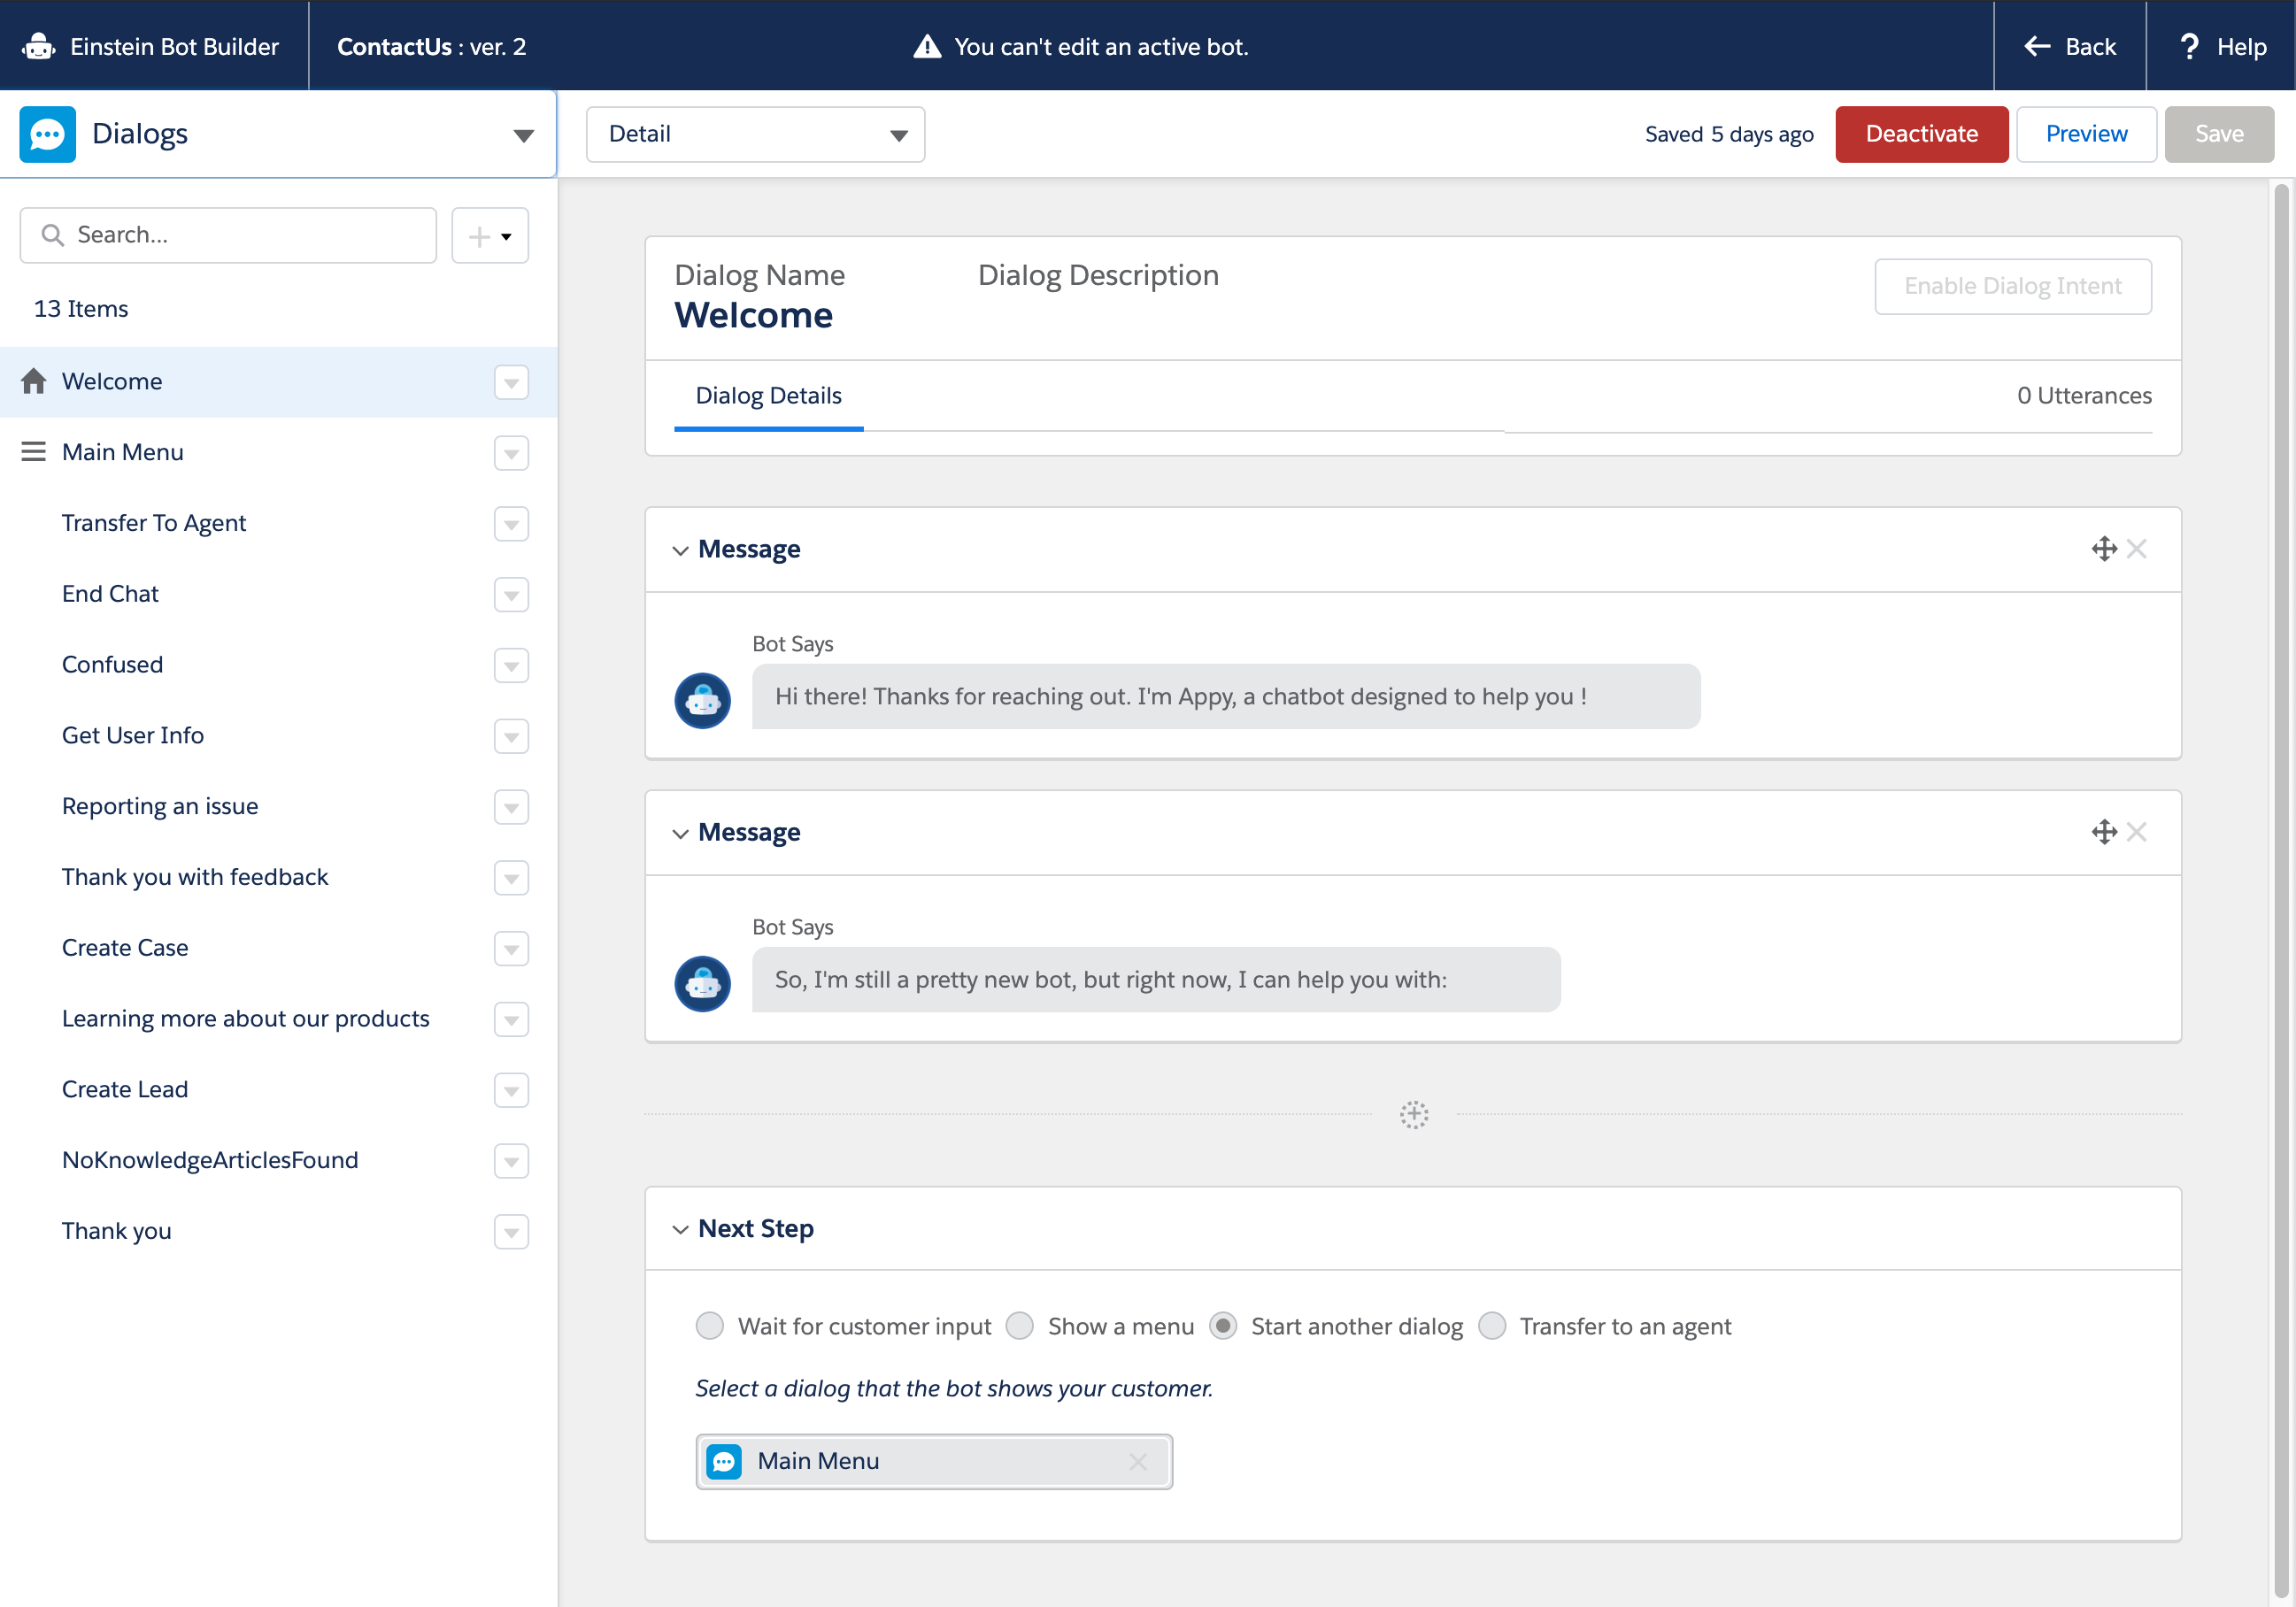This screenshot has width=2296, height=1607.
Task: Select Transfer to an agent option
Action: pyautogui.click(x=1491, y=1326)
